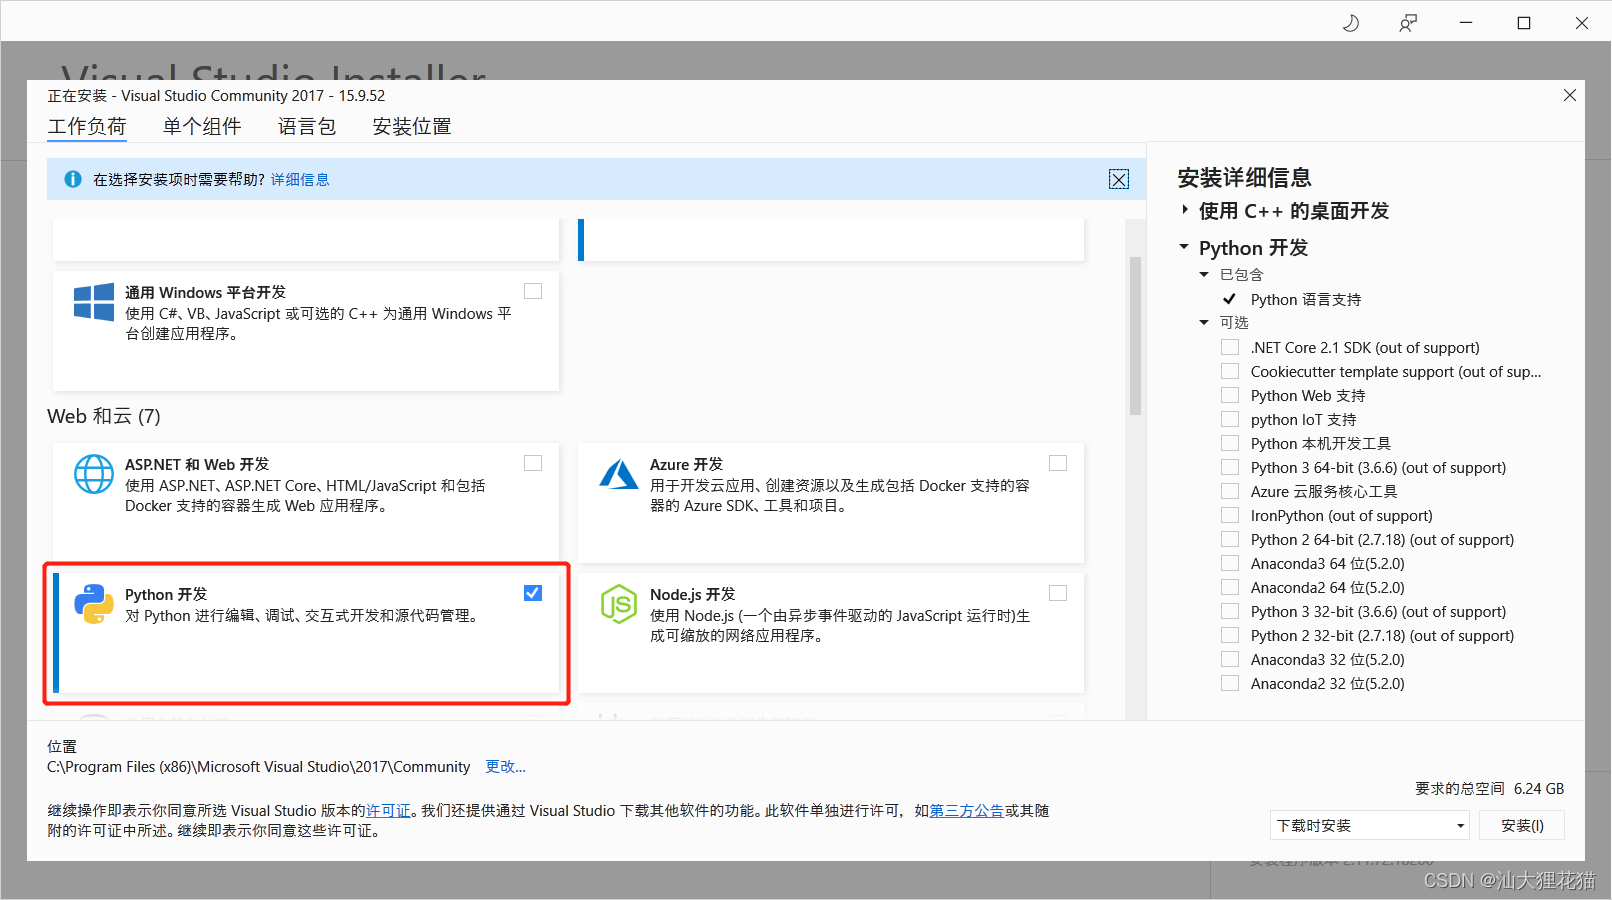Click 更改... to change install location
This screenshot has width=1612, height=900.
(504, 766)
